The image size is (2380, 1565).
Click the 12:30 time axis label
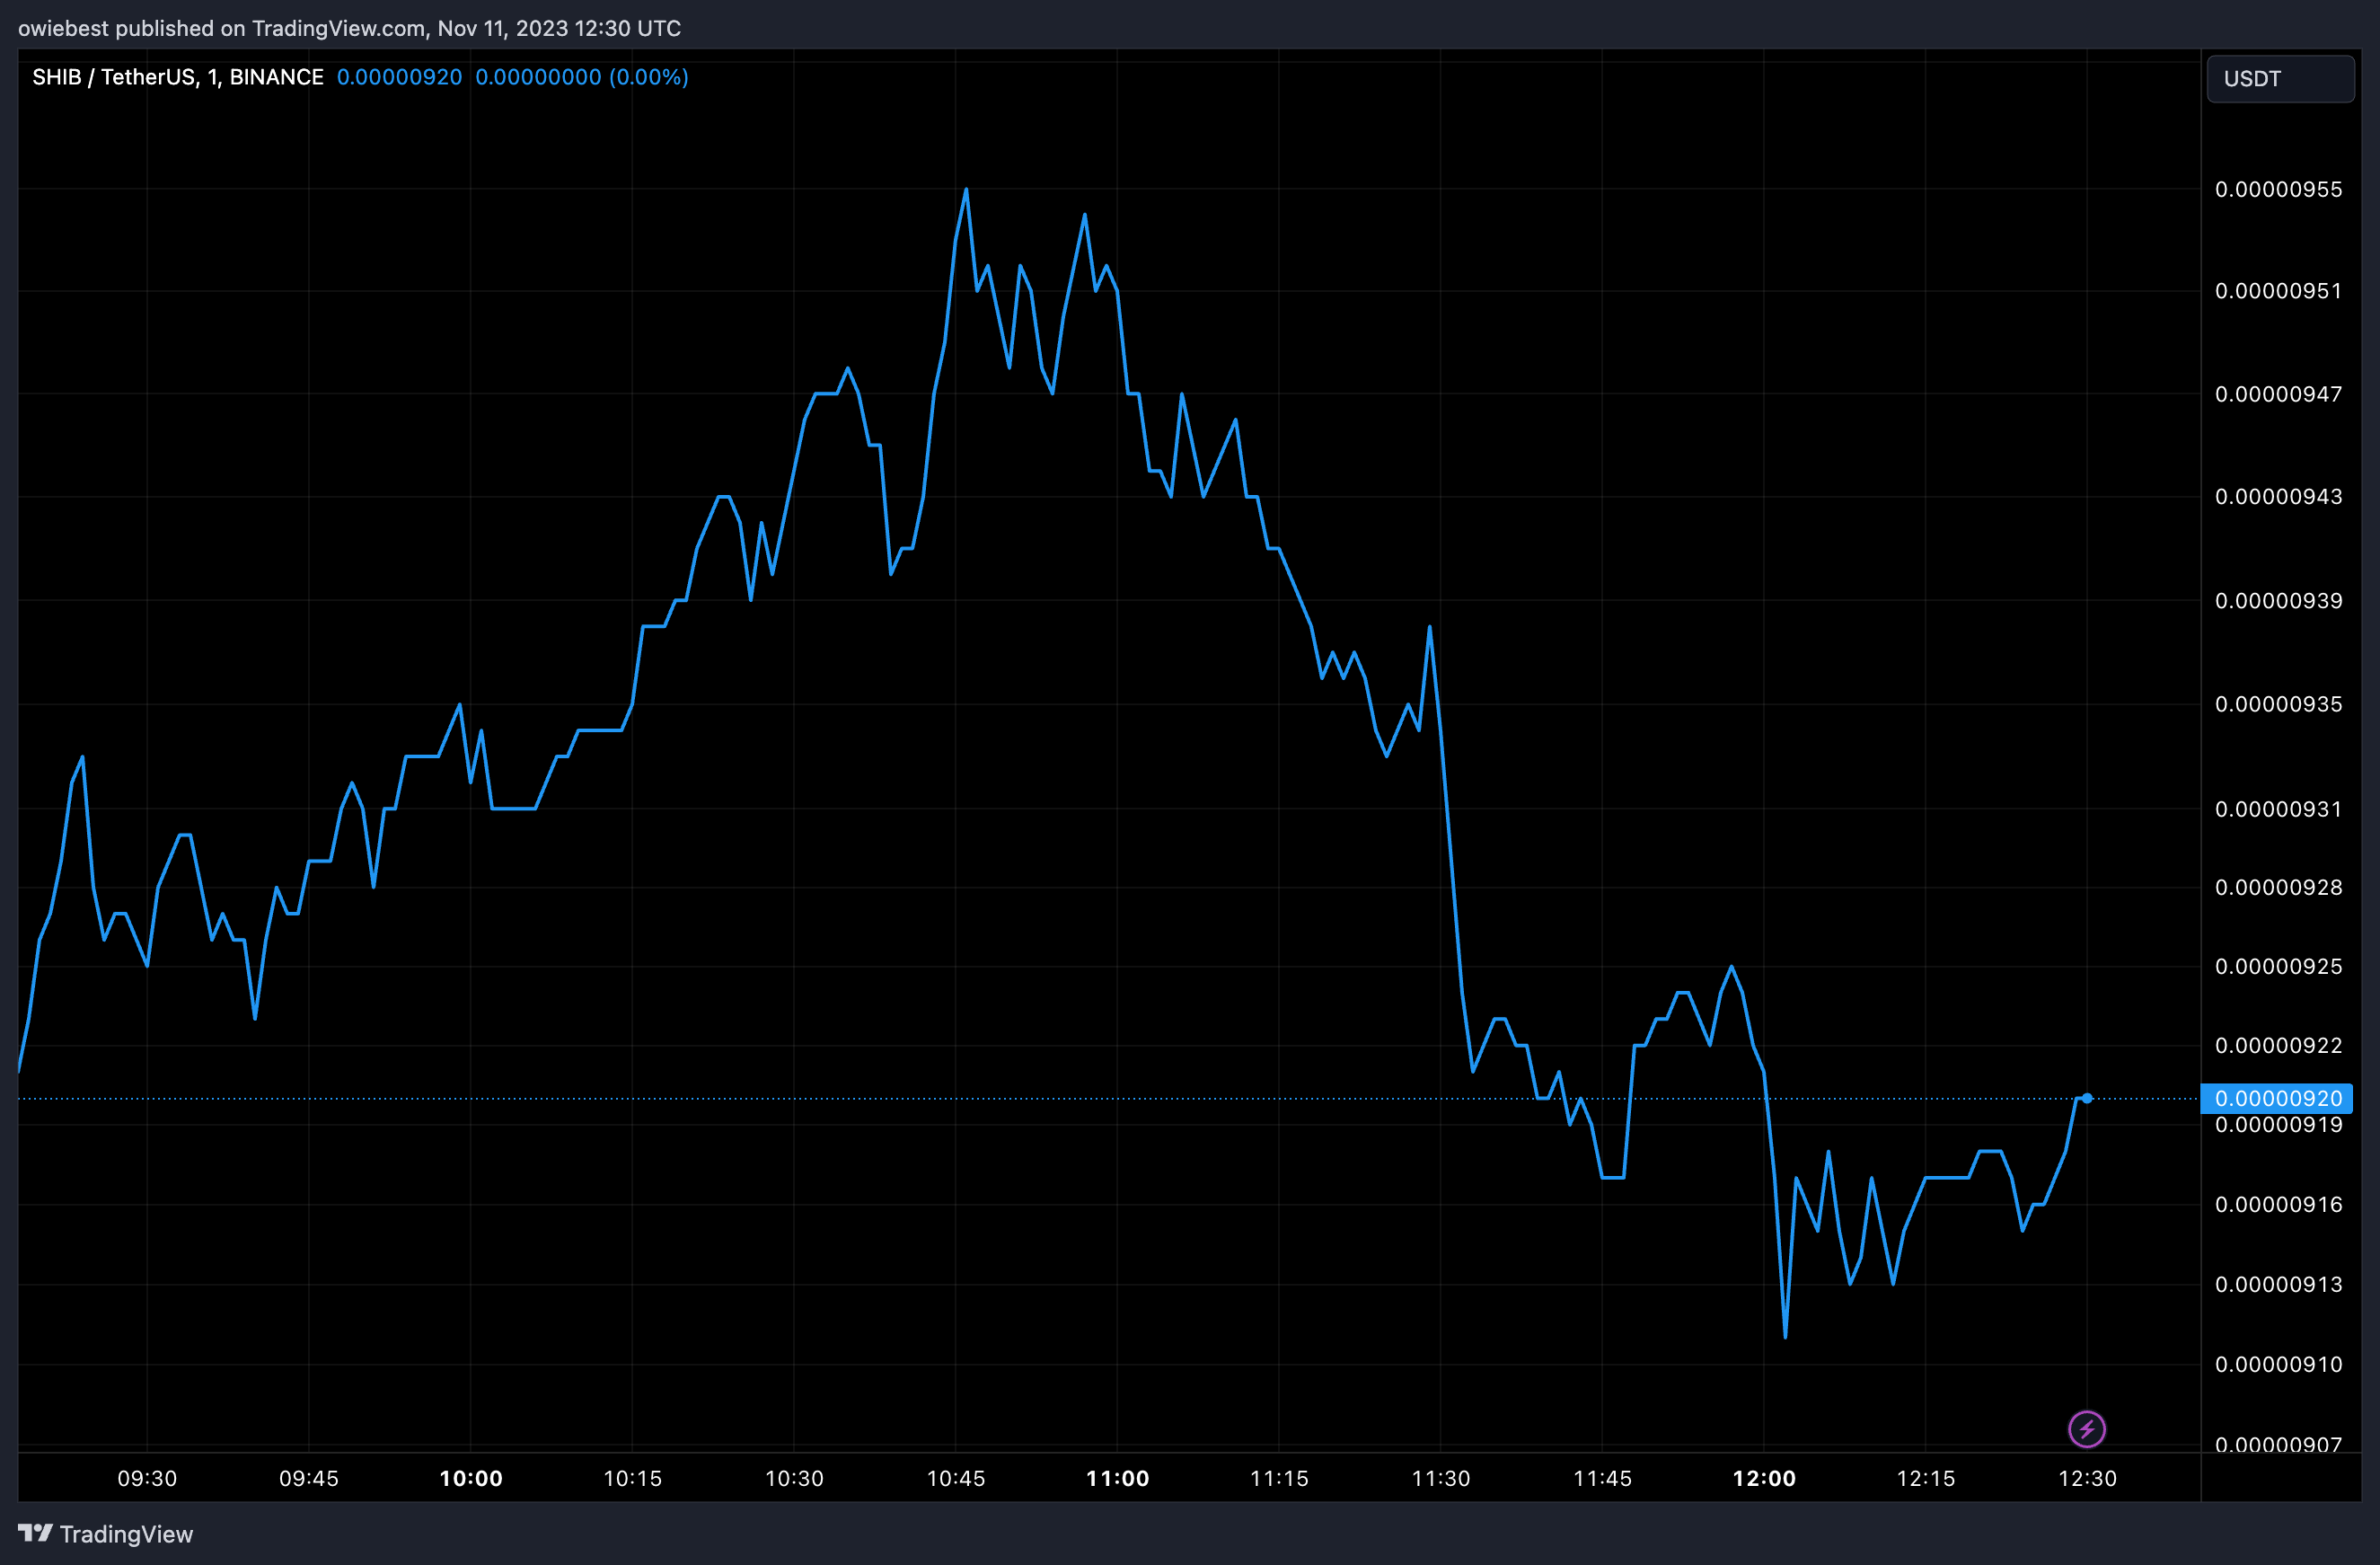click(x=2087, y=1478)
